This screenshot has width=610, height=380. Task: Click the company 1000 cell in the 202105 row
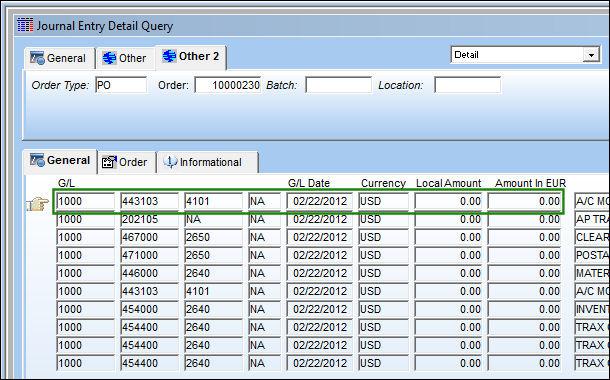click(x=86, y=219)
